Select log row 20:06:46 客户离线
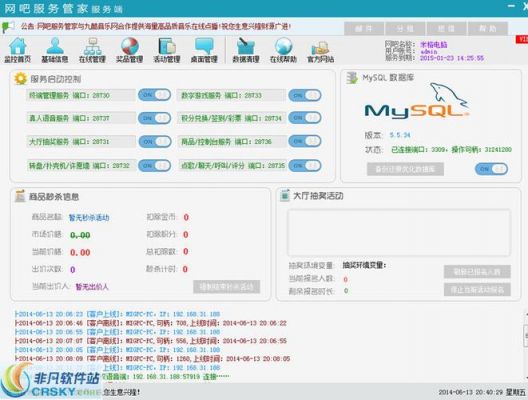The height and width of the screenshot is (400, 528). pyautogui.click(x=150, y=323)
